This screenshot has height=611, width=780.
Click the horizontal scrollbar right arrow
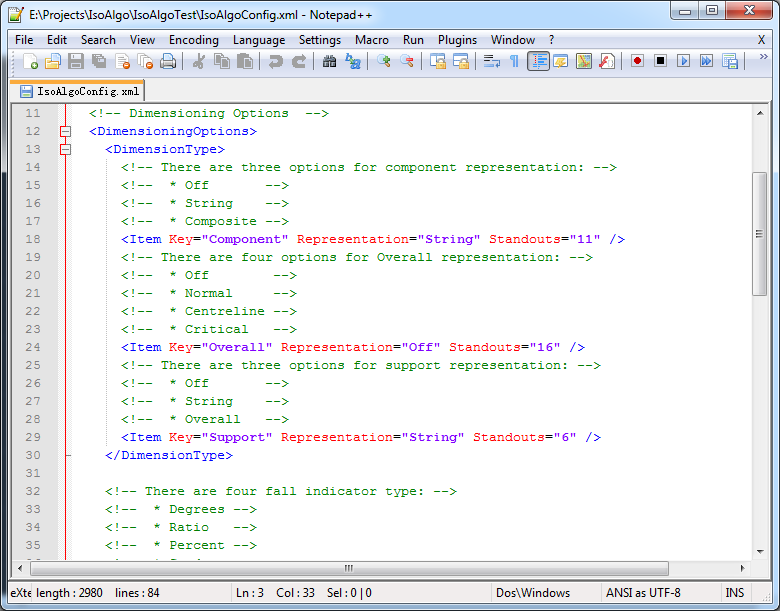[745, 567]
